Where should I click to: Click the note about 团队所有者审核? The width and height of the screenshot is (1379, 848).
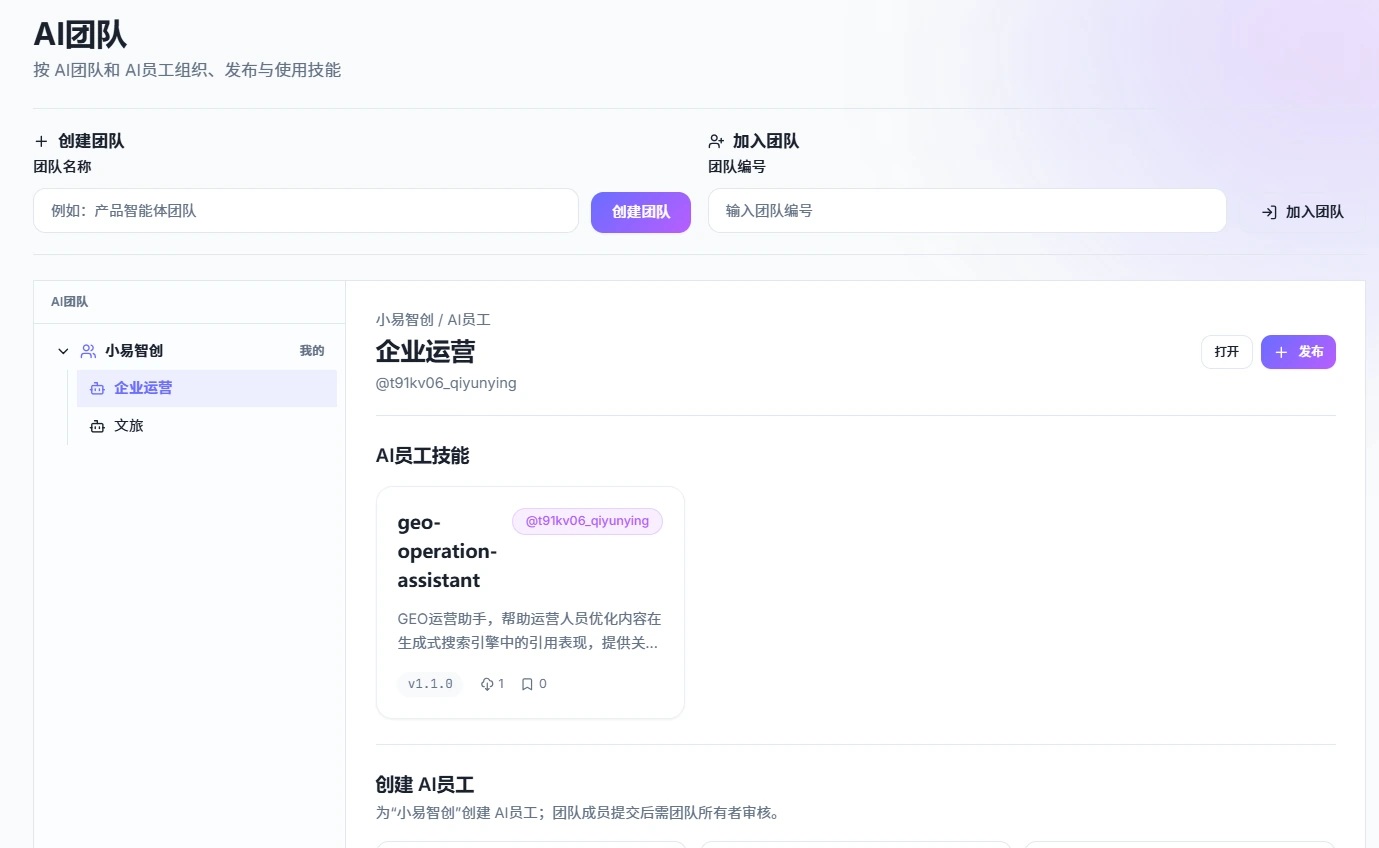pyautogui.click(x=577, y=813)
